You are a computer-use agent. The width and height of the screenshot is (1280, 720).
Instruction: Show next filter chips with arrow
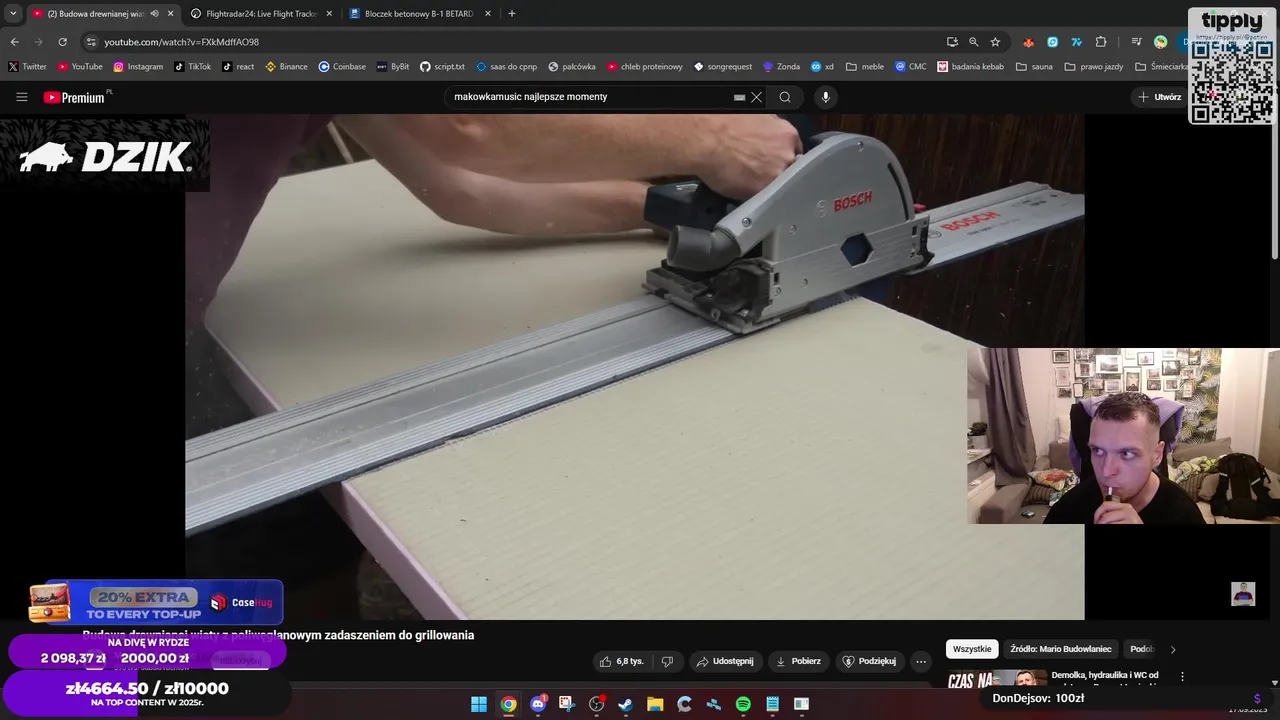[x=1173, y=649]
